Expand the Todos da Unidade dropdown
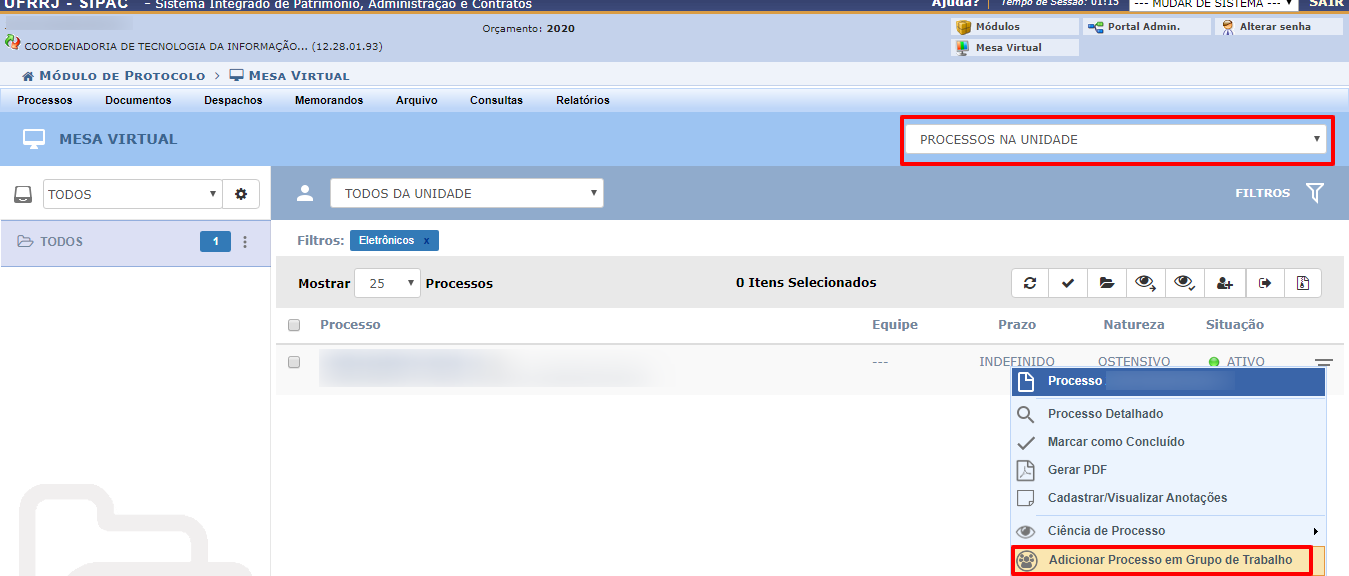1349x576 pixels. [467, 193]
